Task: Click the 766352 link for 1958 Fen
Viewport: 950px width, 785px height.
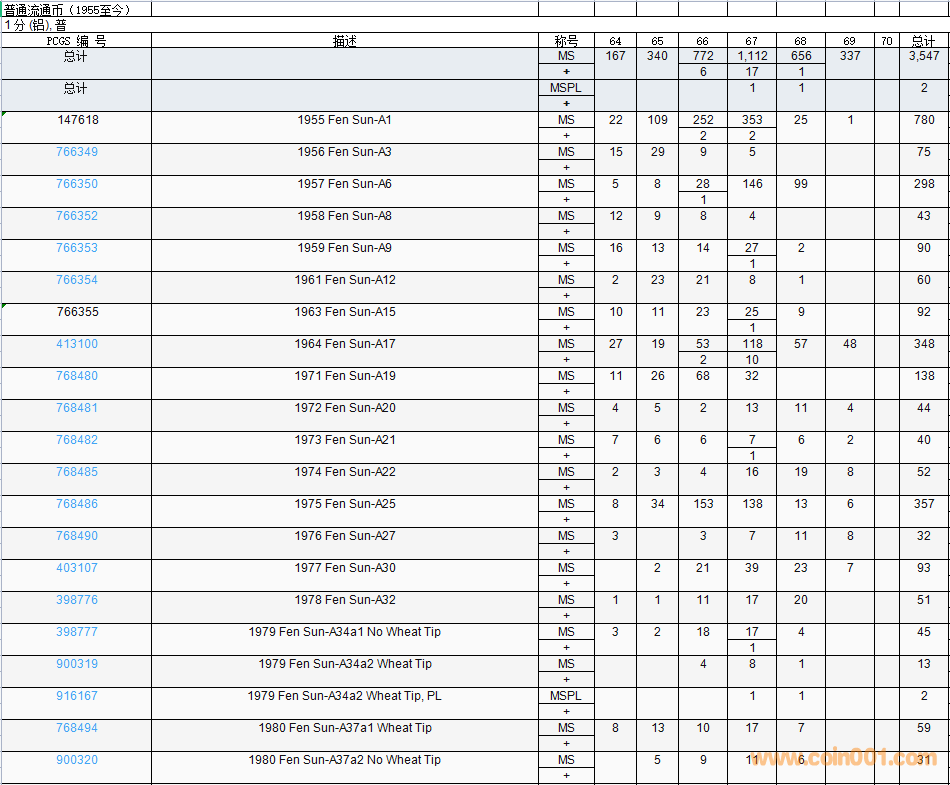Action: point(77,216)
